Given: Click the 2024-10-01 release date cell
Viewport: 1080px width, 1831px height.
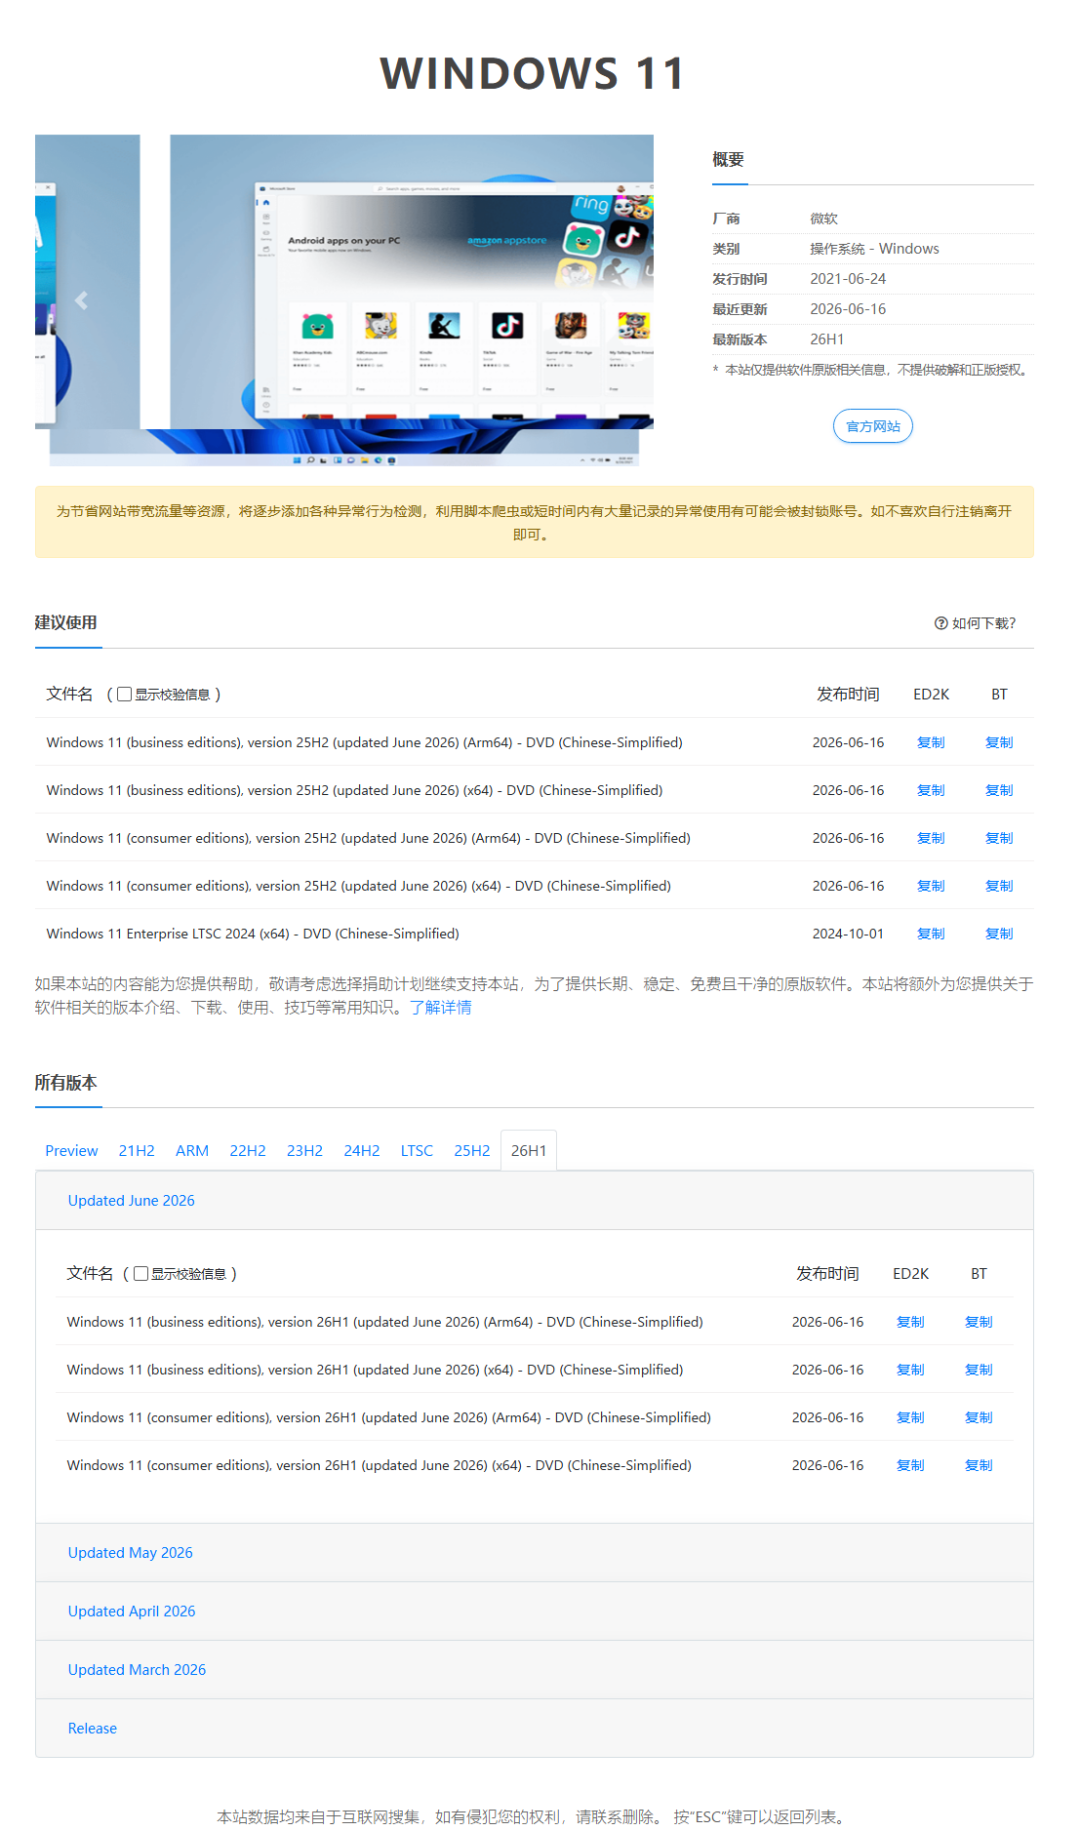Looking at the screenshot, I should point(848,934).
